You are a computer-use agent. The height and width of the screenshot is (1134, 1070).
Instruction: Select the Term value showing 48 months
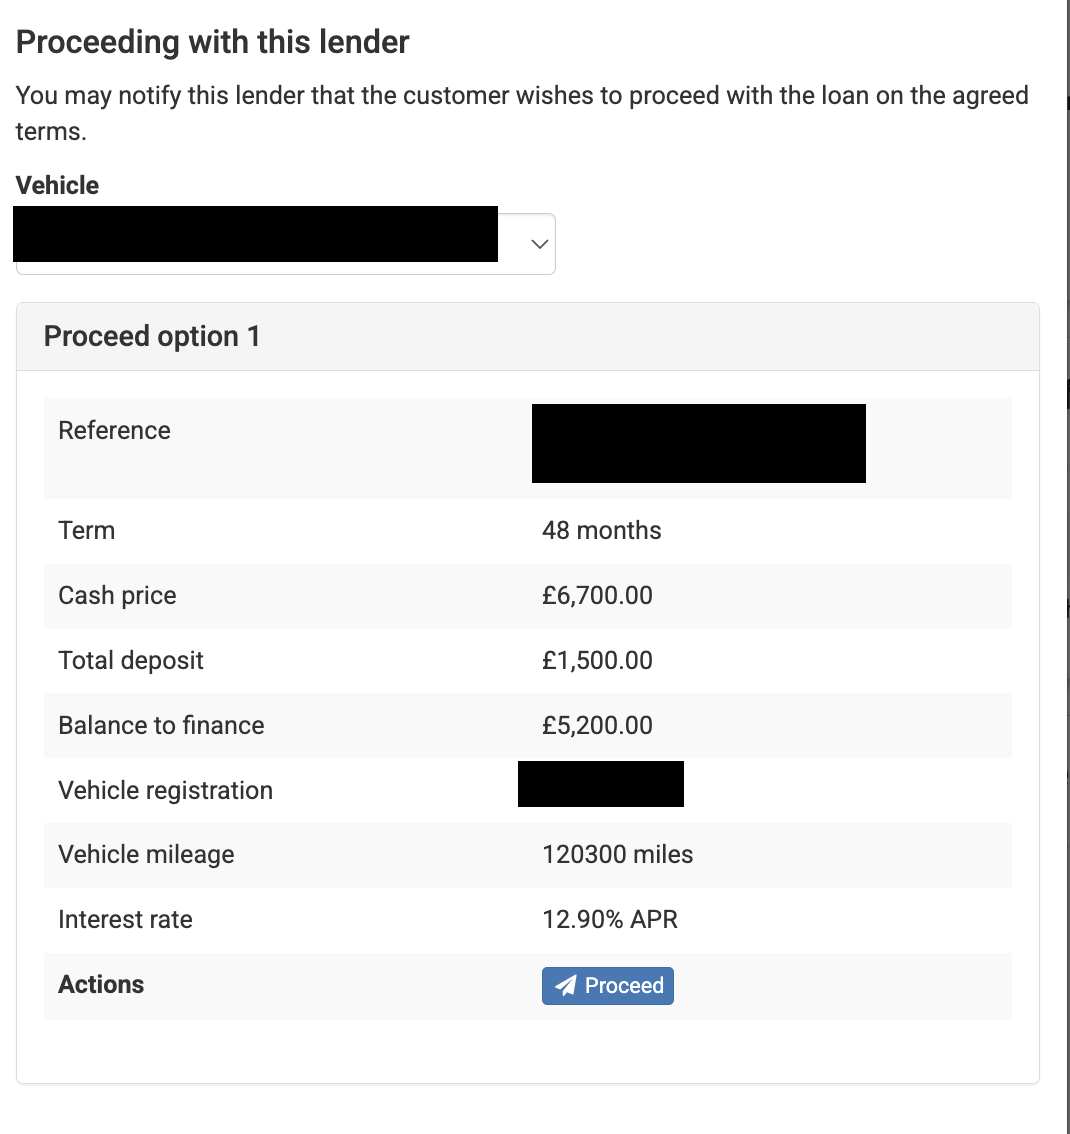click(x=601, y=530)
